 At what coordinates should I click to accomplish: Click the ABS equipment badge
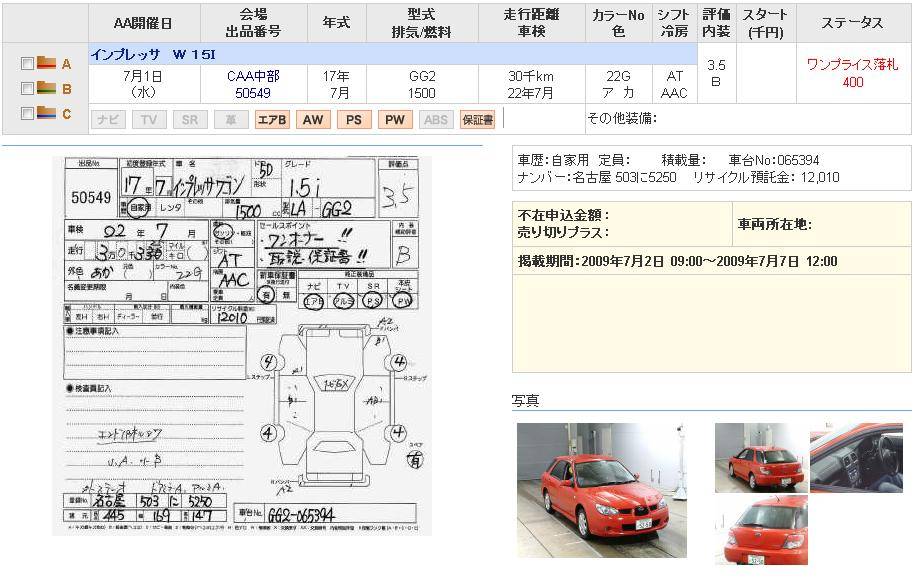(435, 120)
